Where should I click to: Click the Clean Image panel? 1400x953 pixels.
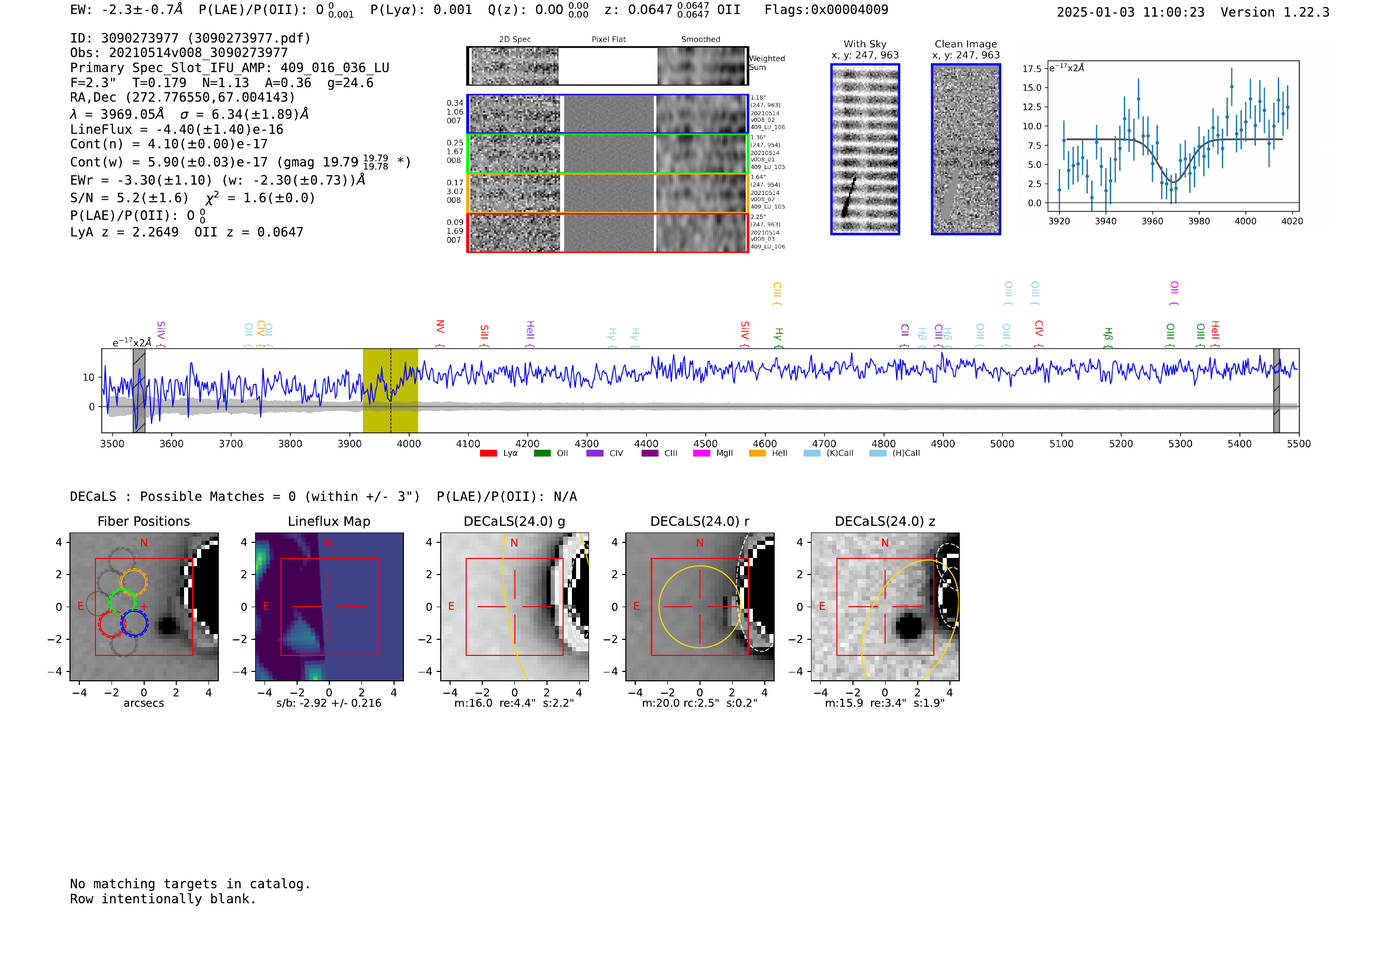tap(966, 149)
